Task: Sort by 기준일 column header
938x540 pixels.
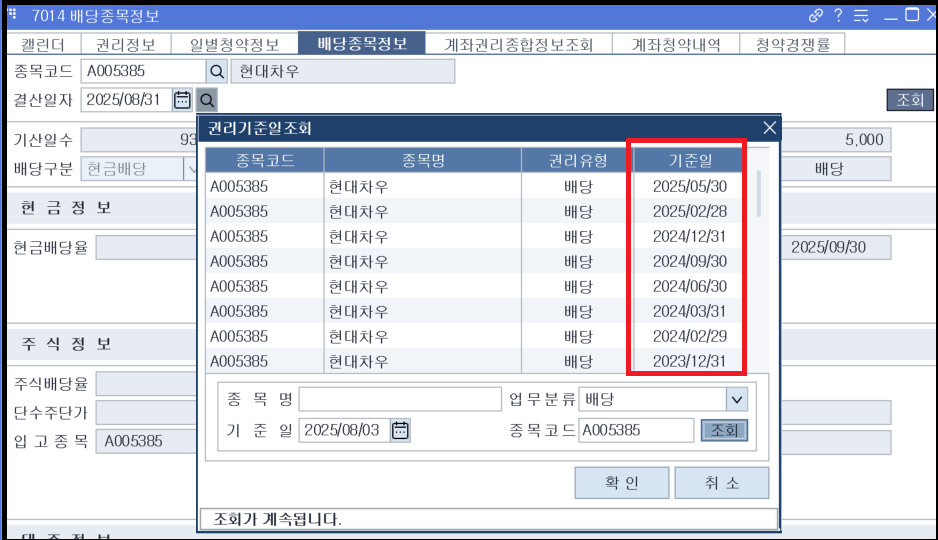Action: pos(690,160)
